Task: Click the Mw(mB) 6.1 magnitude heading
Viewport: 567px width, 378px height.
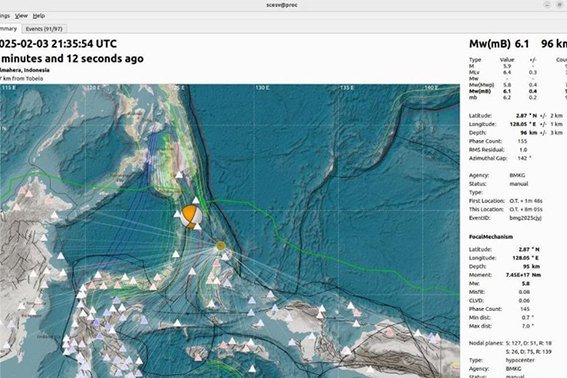Action: [499, 44]
